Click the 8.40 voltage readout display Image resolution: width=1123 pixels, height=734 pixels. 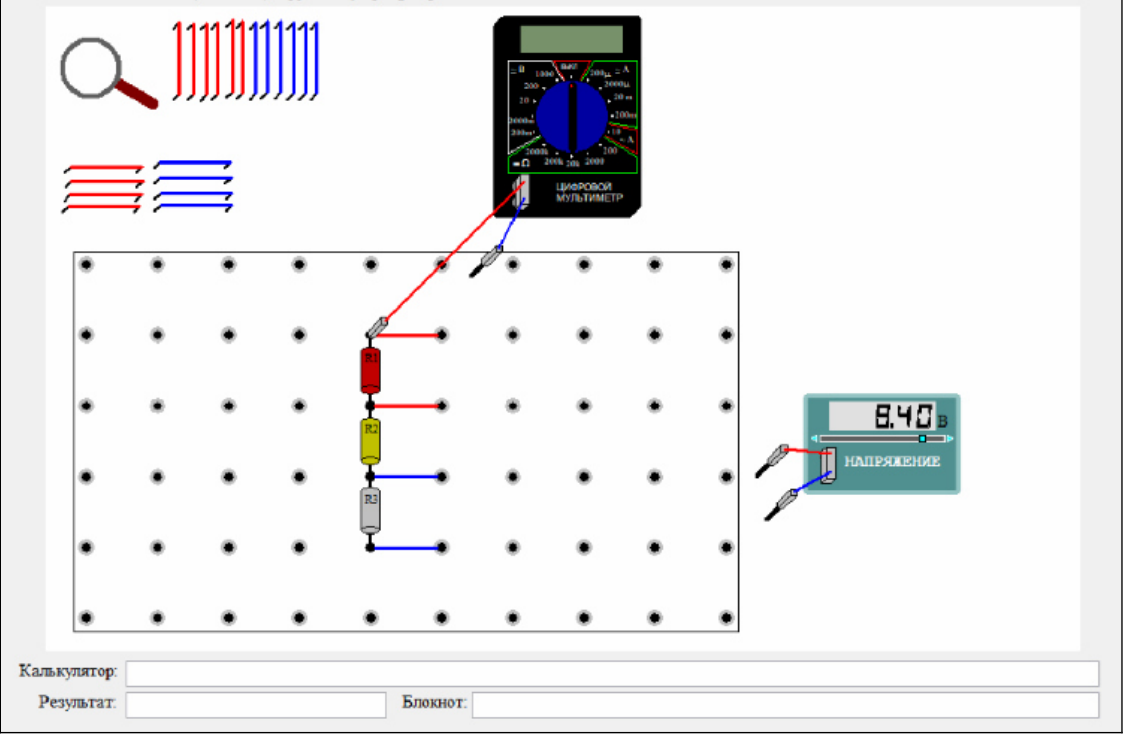[882, 416]
